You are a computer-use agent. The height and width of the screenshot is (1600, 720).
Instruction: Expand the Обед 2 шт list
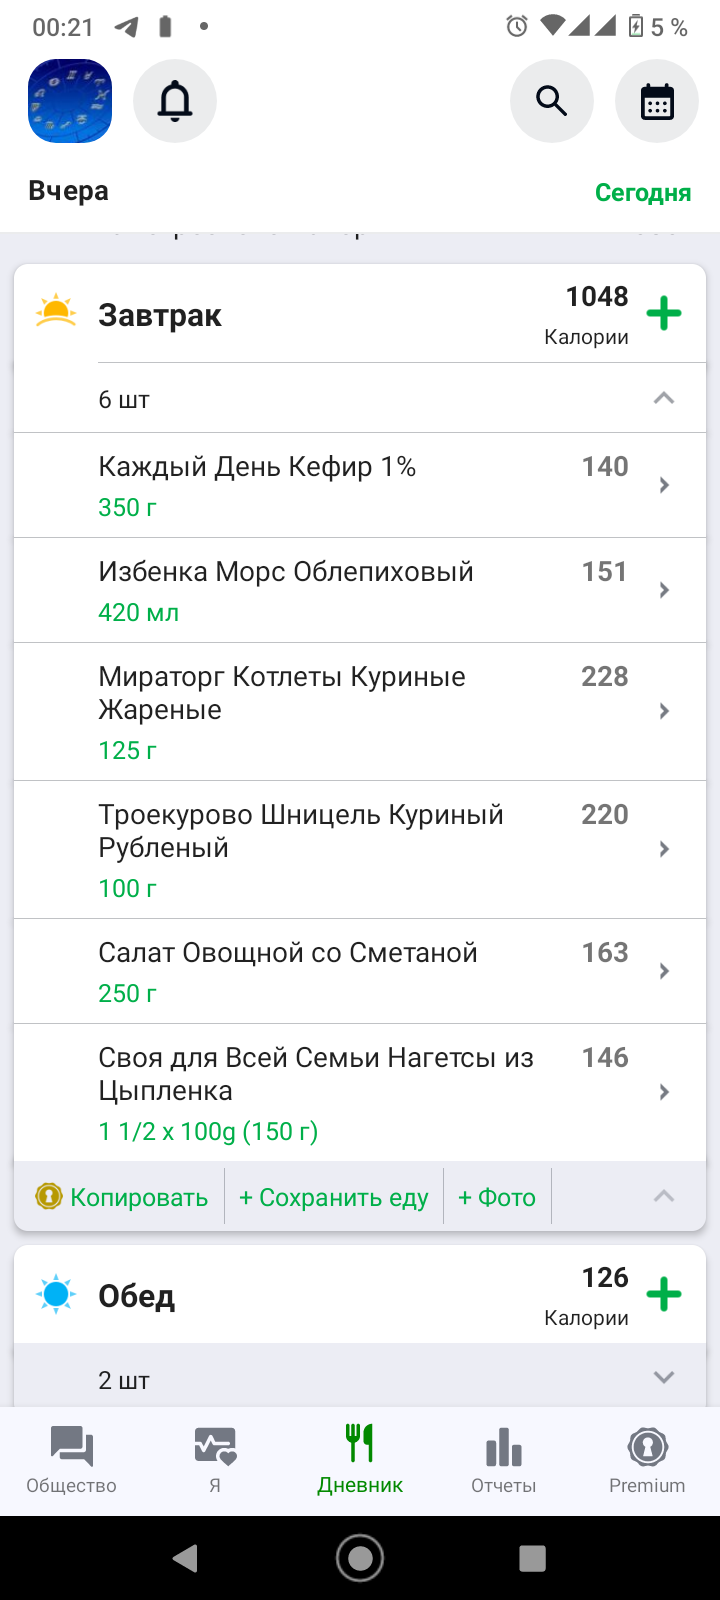[664, 1378]
